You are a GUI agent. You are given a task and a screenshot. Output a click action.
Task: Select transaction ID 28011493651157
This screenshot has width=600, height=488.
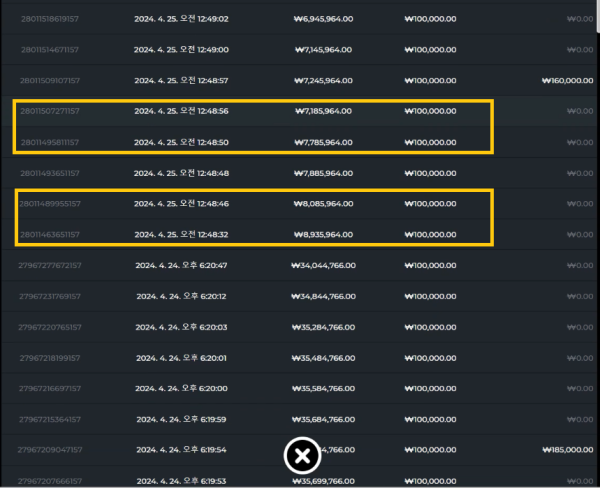50,173
